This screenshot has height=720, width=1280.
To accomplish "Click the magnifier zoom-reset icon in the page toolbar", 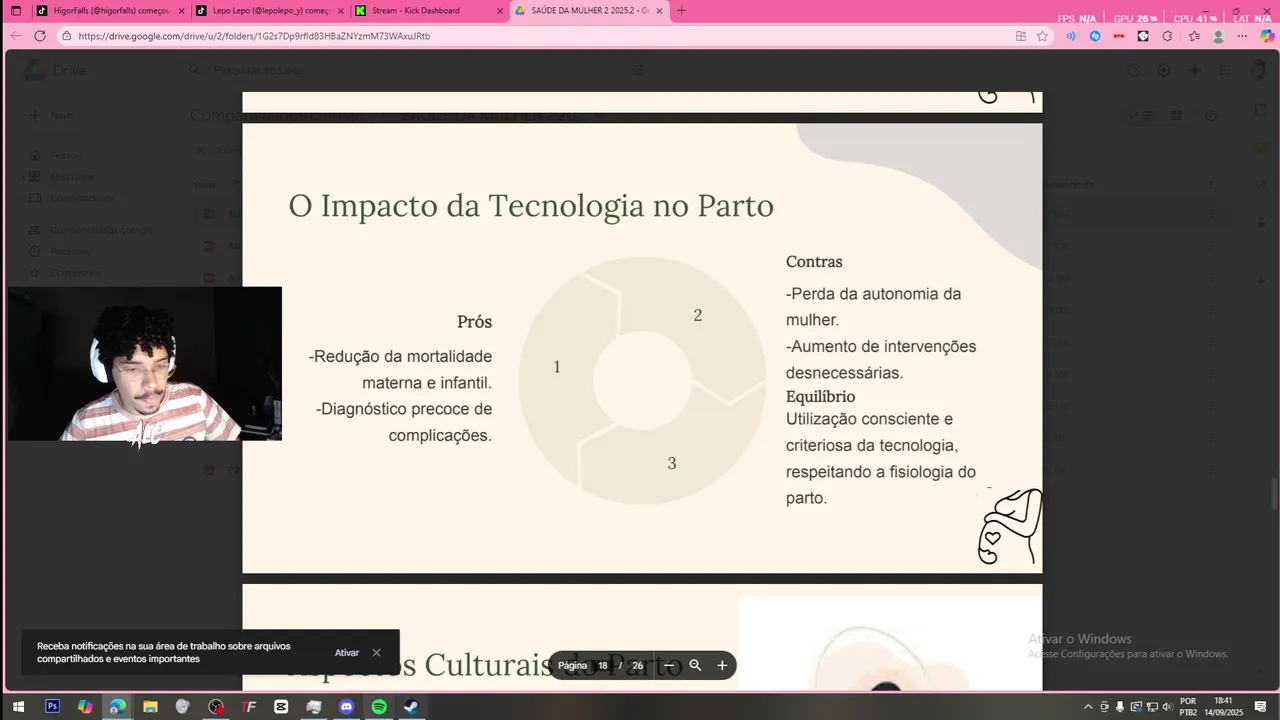I will [x=695, y=665].
